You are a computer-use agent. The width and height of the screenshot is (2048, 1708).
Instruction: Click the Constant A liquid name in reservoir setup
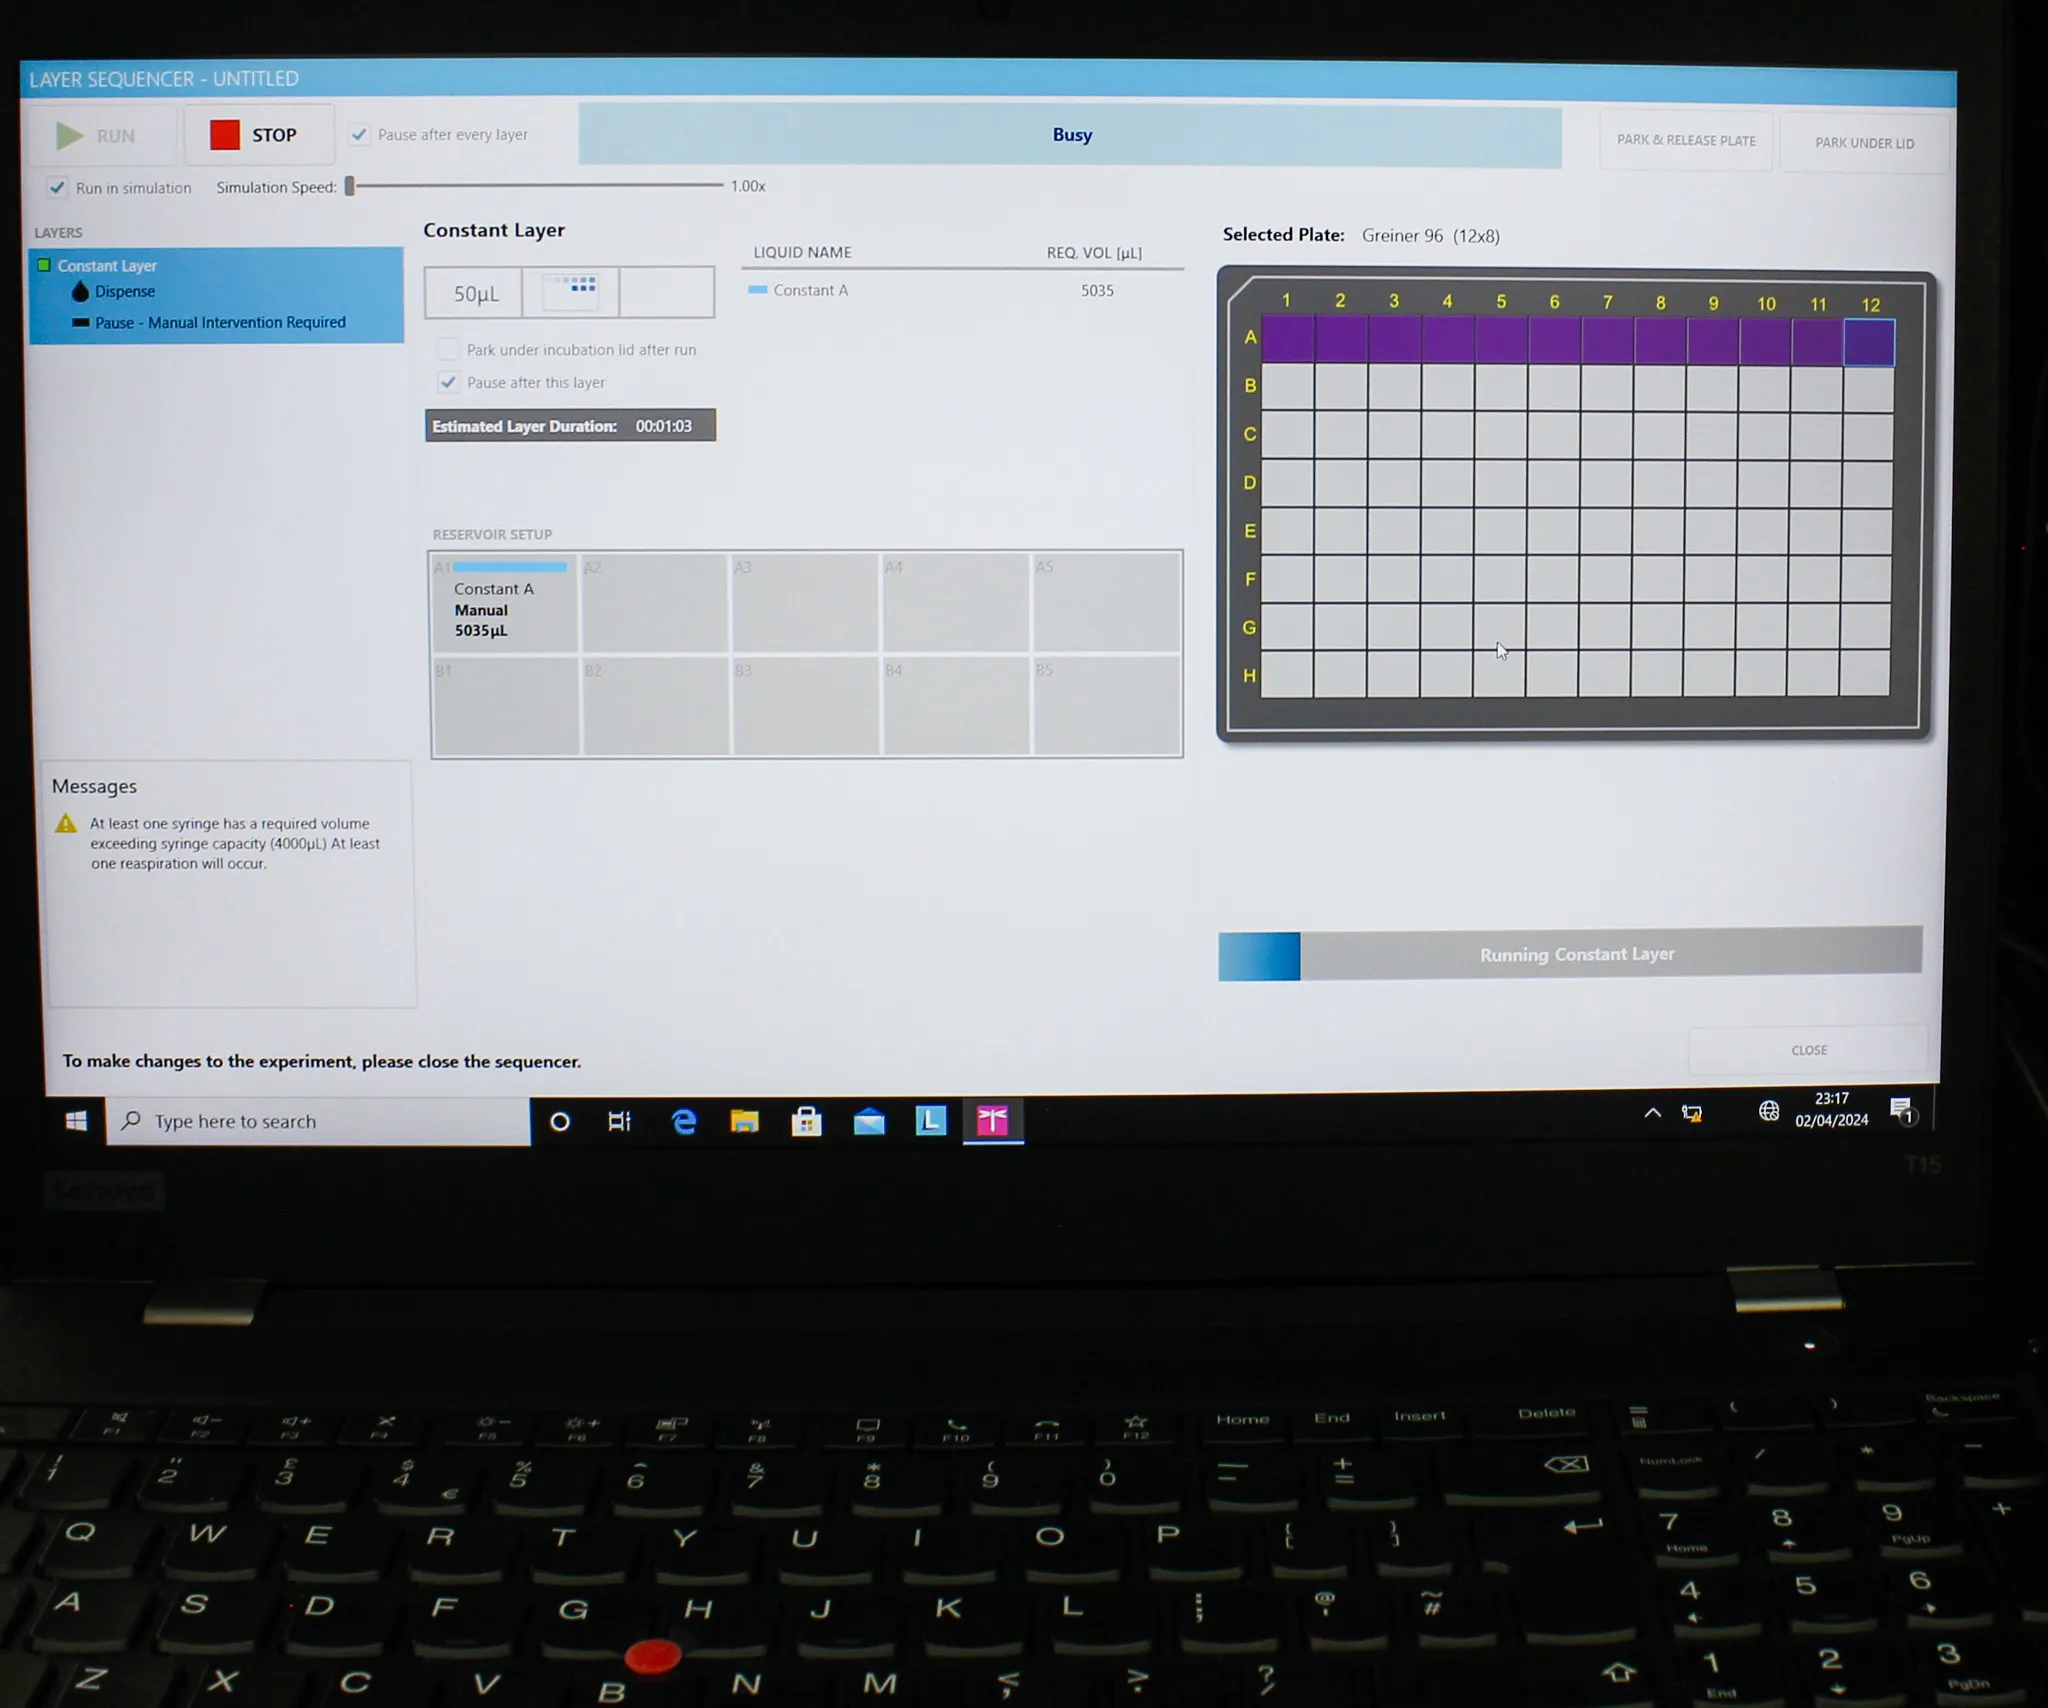point(495,589)
